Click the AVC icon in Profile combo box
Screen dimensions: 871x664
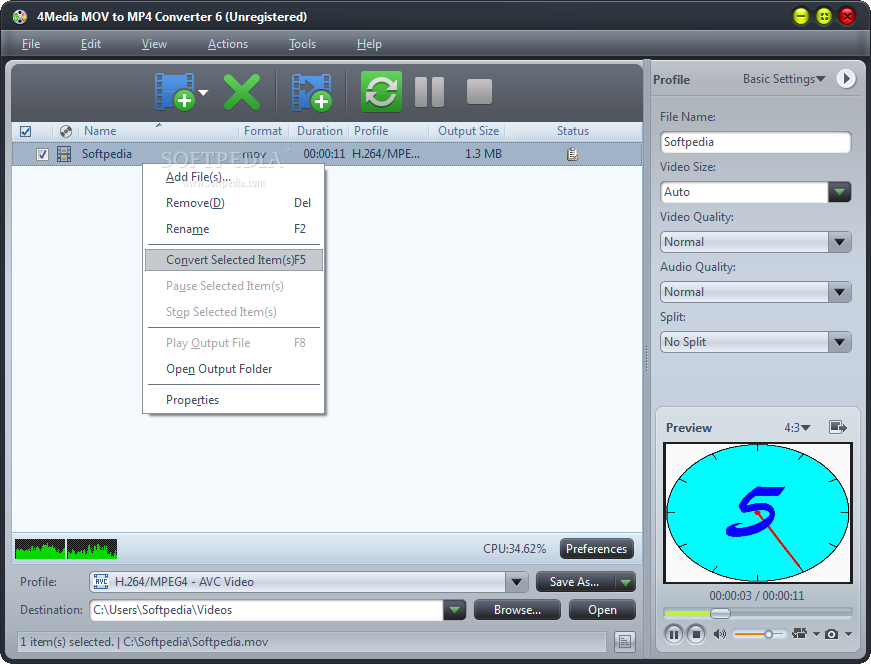pos(101,582)
